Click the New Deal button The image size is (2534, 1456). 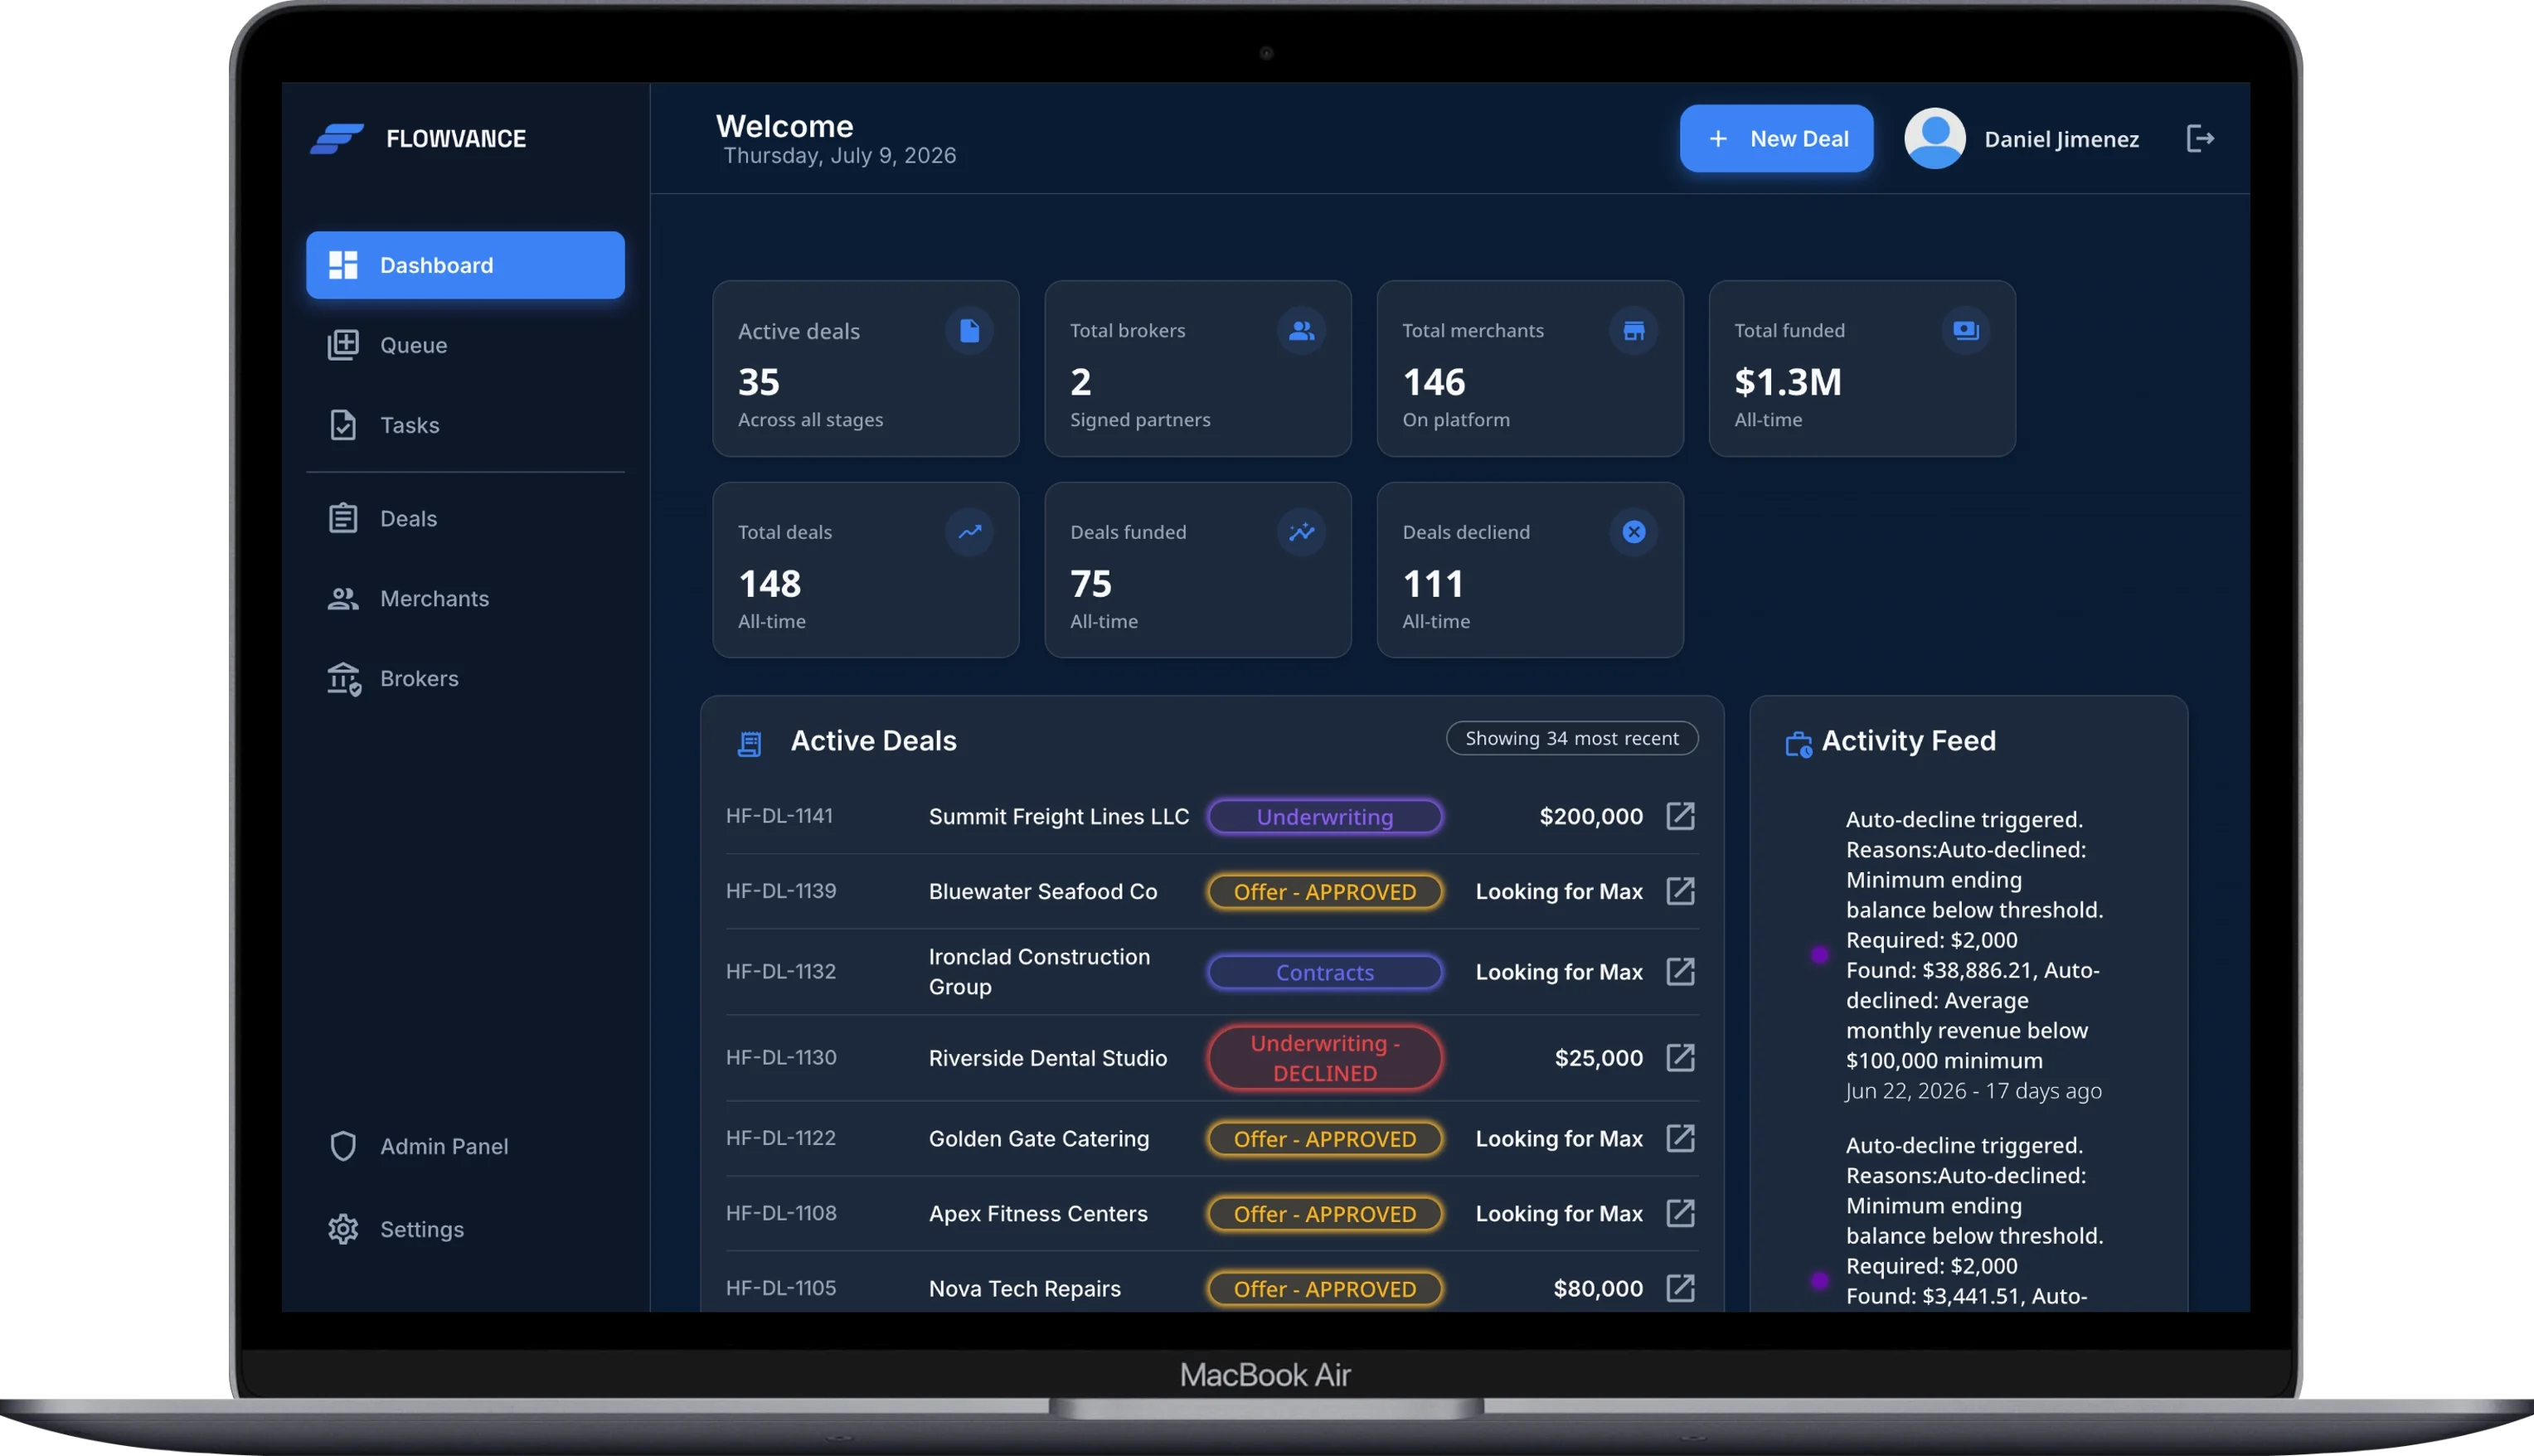(x=1776, y=138)
